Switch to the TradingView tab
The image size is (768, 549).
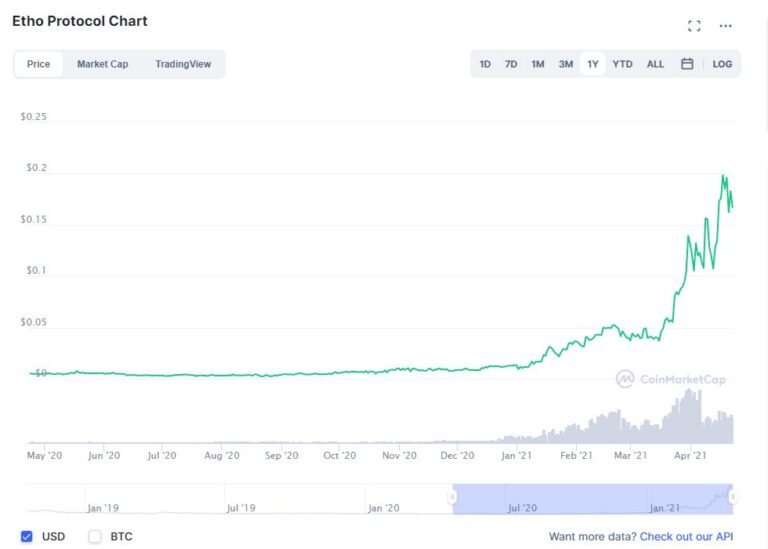183,64
